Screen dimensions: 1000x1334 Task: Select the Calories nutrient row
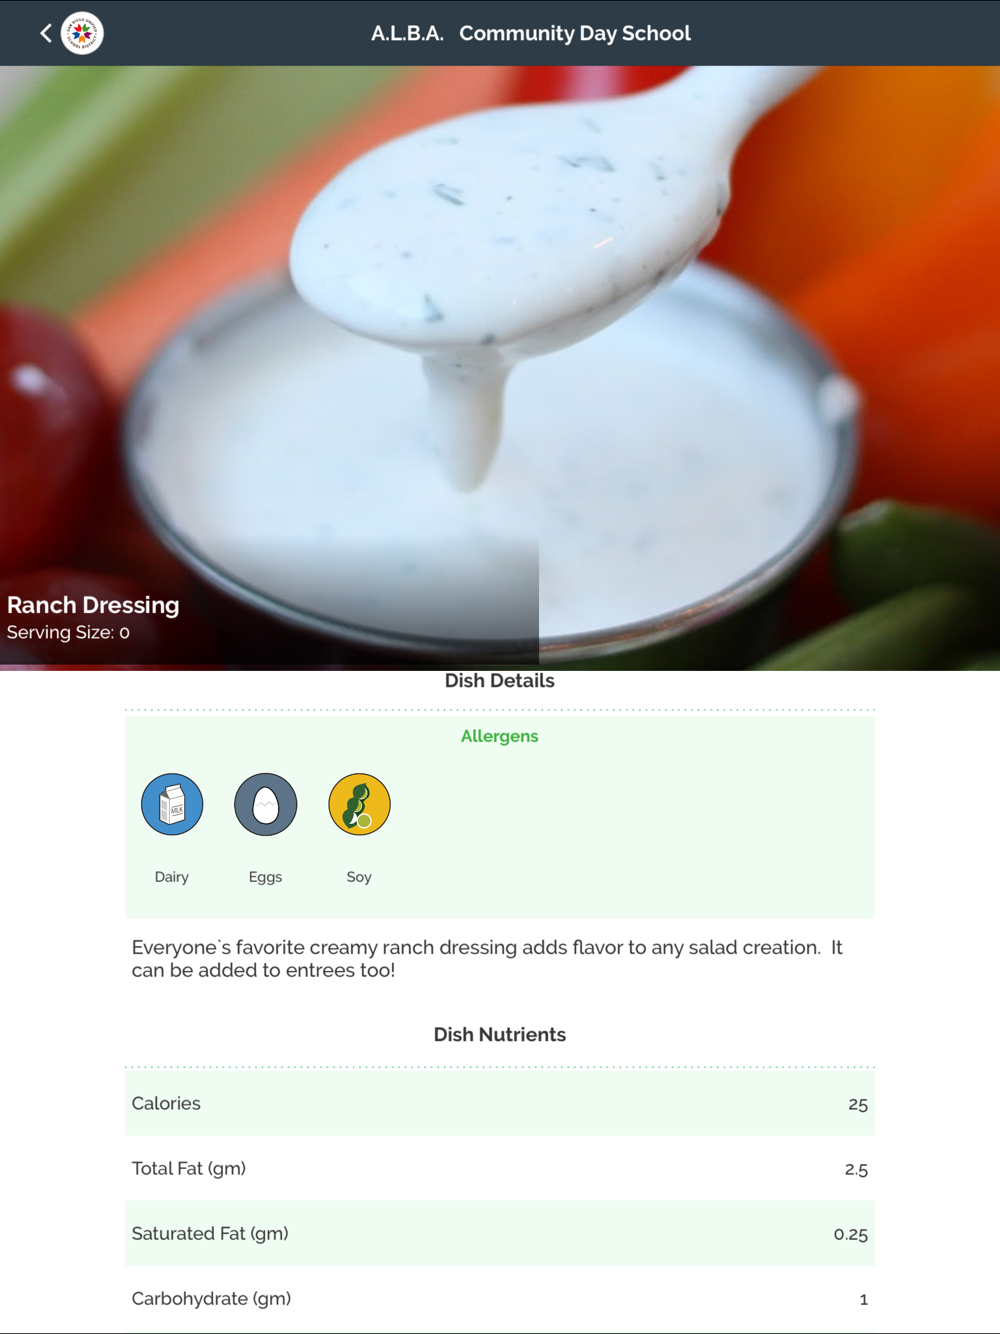(500, 1103)
